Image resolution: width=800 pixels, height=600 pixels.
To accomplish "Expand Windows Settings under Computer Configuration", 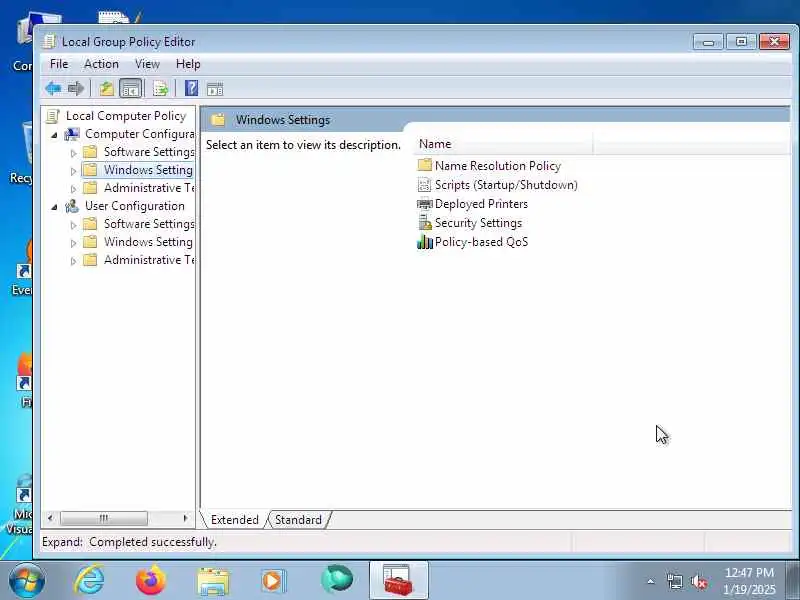I will [73, 170].
